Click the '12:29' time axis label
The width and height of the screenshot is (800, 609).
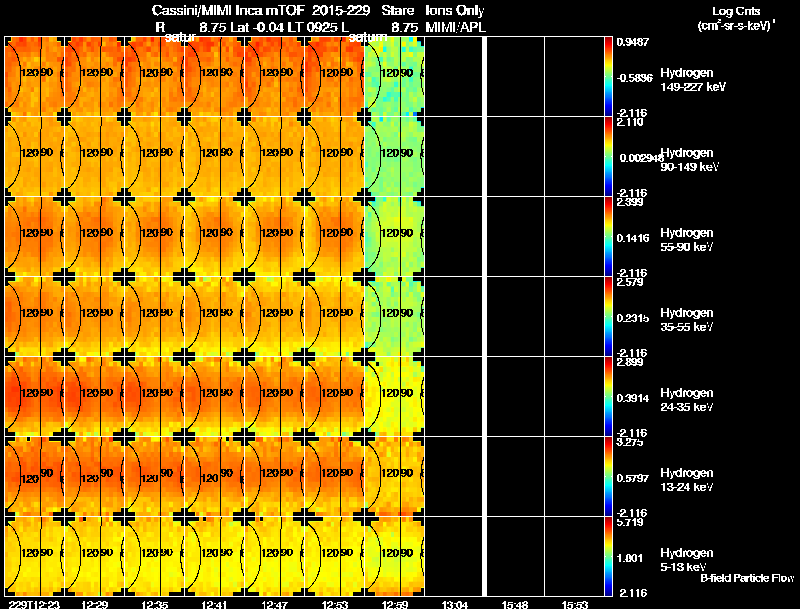coord(94,604)
